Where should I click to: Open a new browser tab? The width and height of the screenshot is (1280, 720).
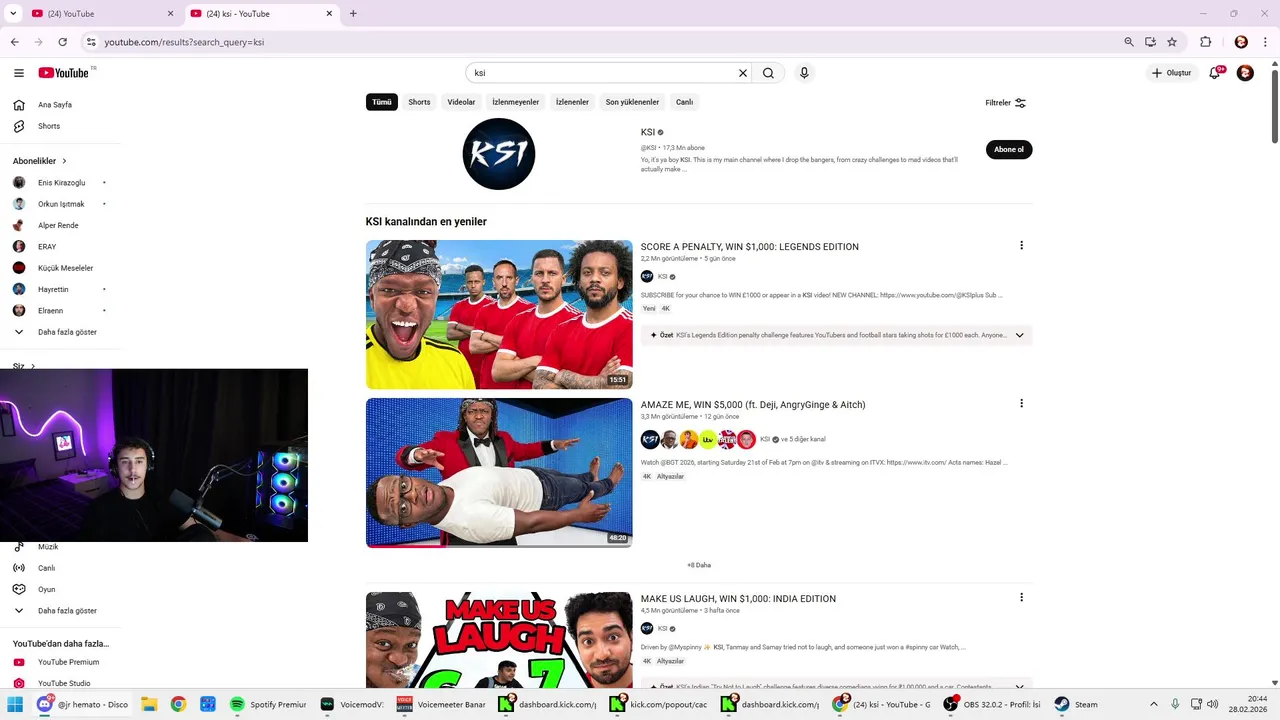click(x=353, y=14)
